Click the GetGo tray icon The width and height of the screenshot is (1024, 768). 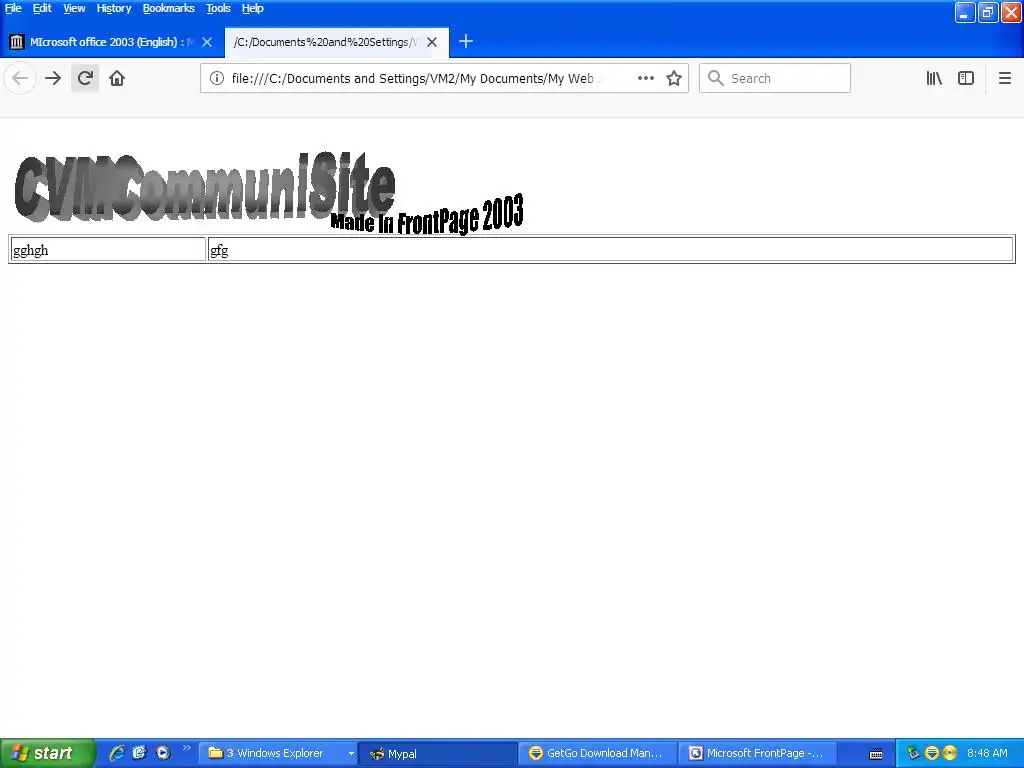pos(932,753)
